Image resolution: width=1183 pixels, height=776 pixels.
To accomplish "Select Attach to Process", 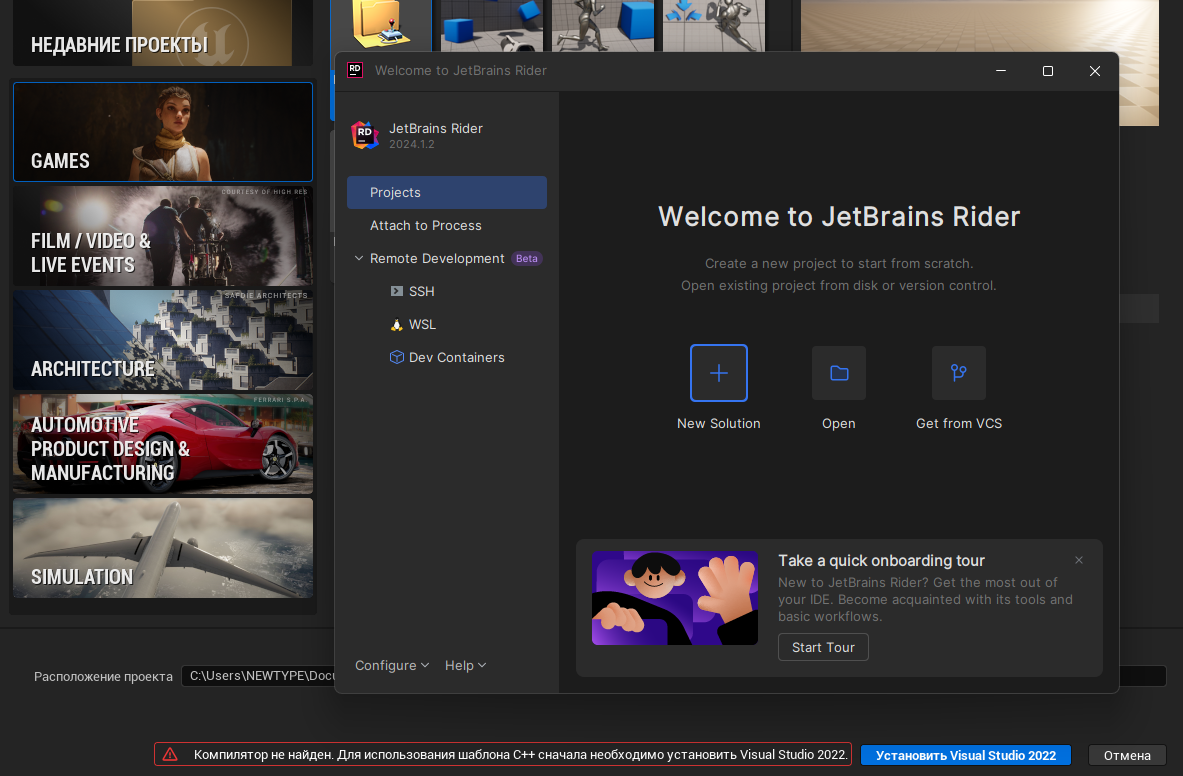I will [x=426, y=225].
